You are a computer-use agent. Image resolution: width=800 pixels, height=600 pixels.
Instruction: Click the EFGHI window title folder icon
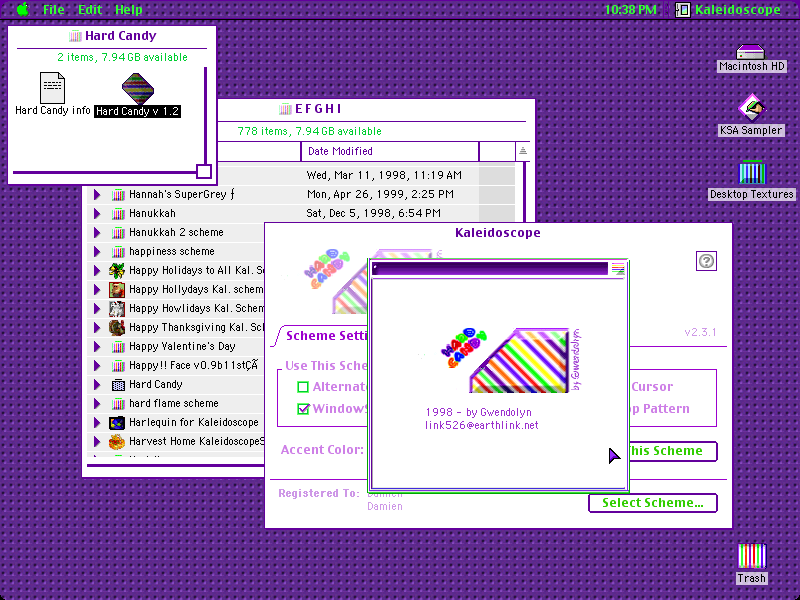285,109
